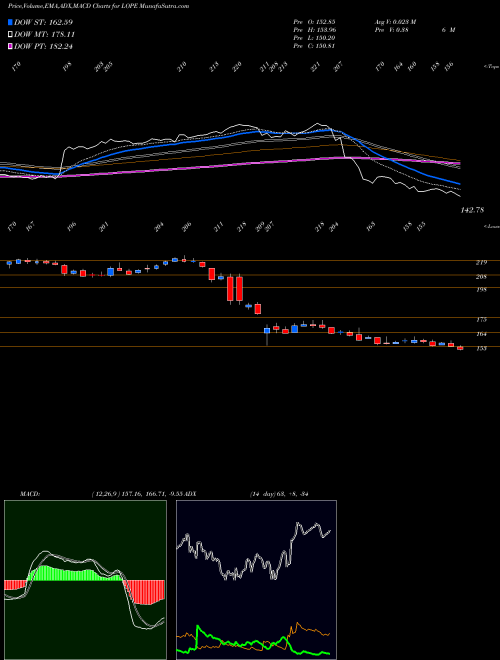Click the 220 tops label
This screenshot has width=500, height=660.
click(x=237, y=67)
